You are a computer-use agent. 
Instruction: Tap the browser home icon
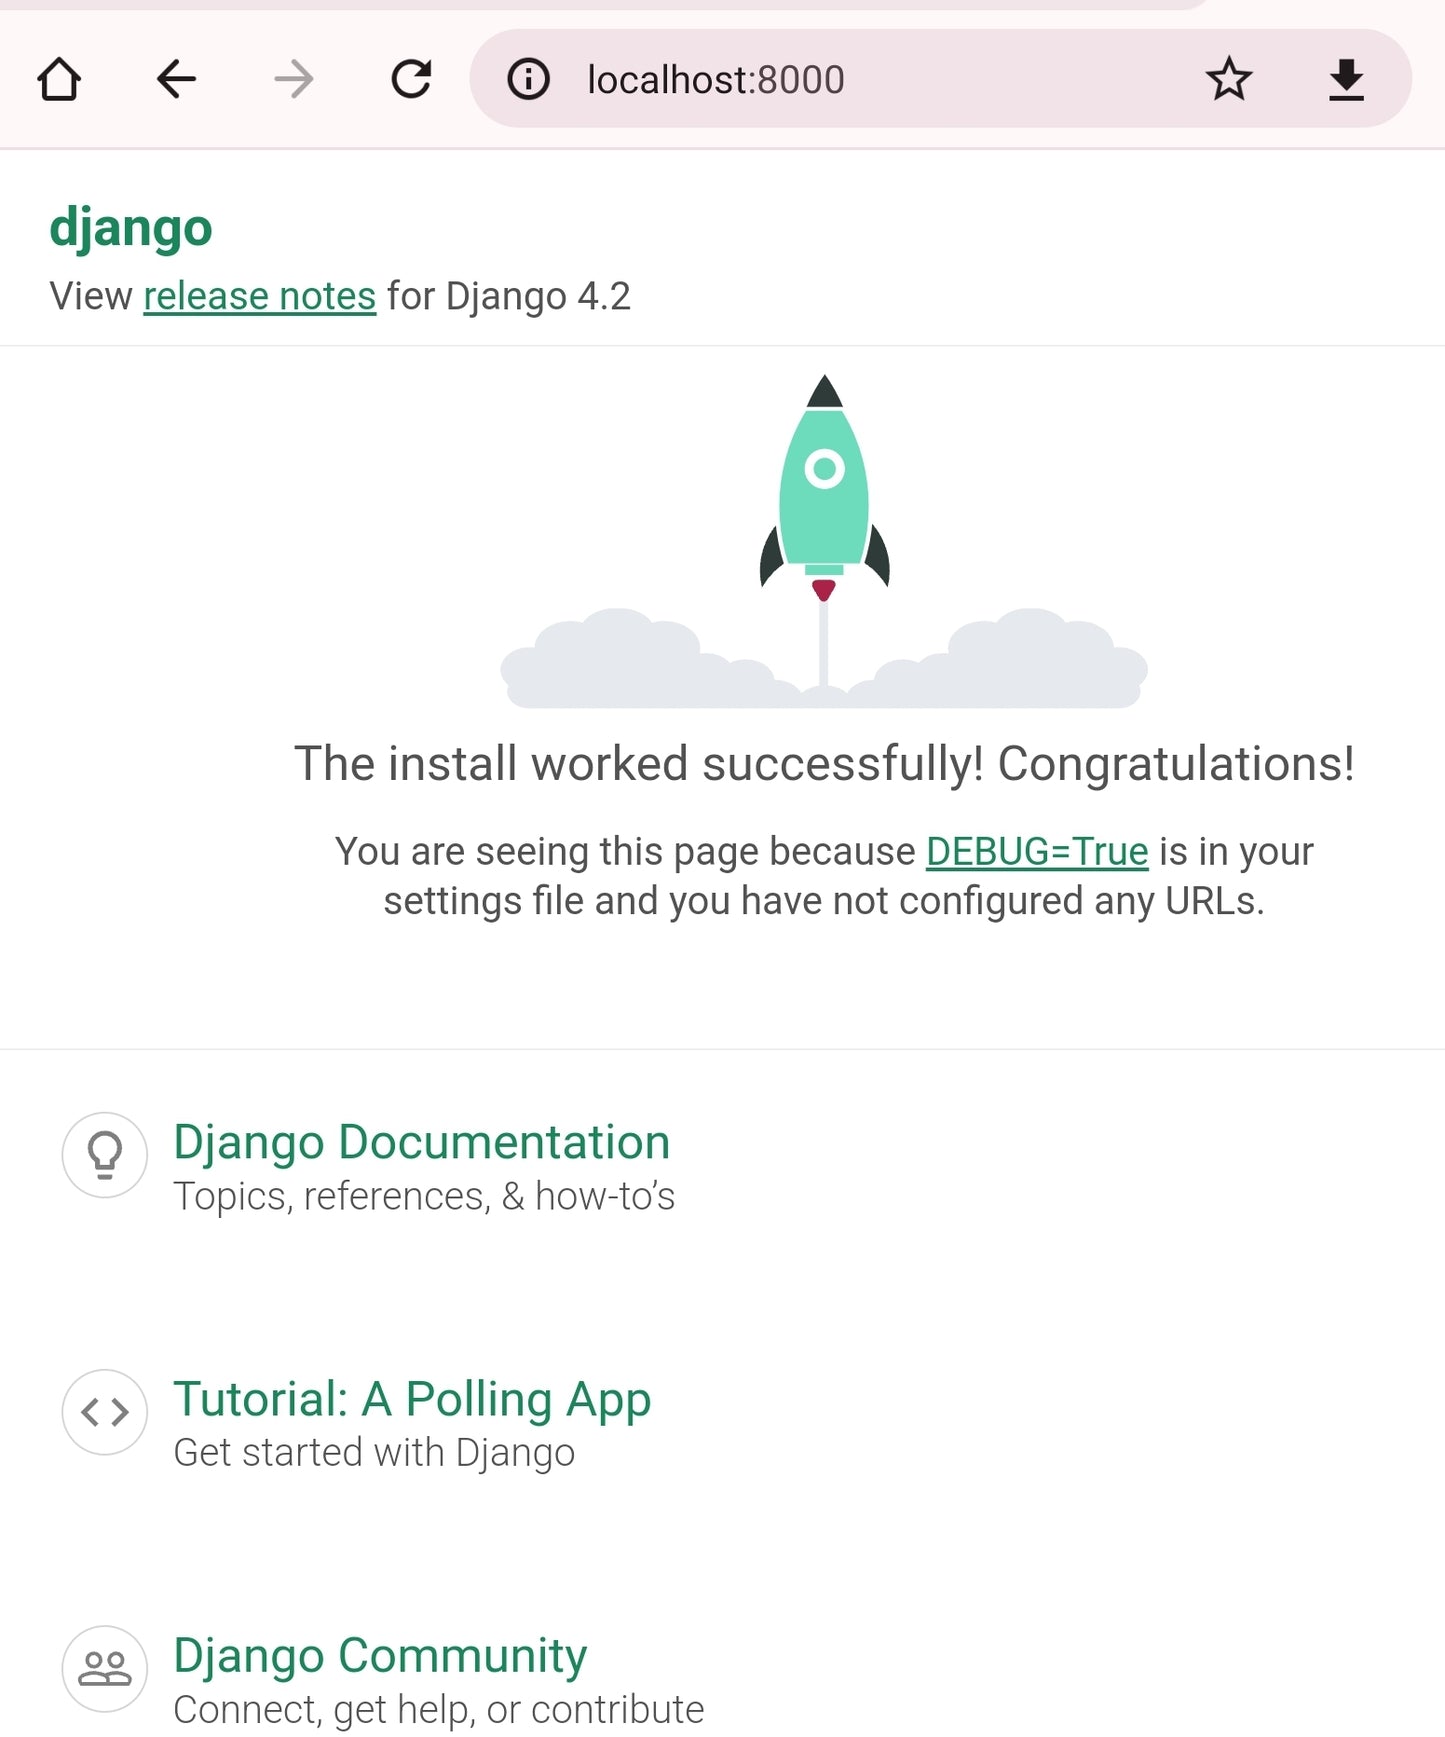click(x=59, y=79)
